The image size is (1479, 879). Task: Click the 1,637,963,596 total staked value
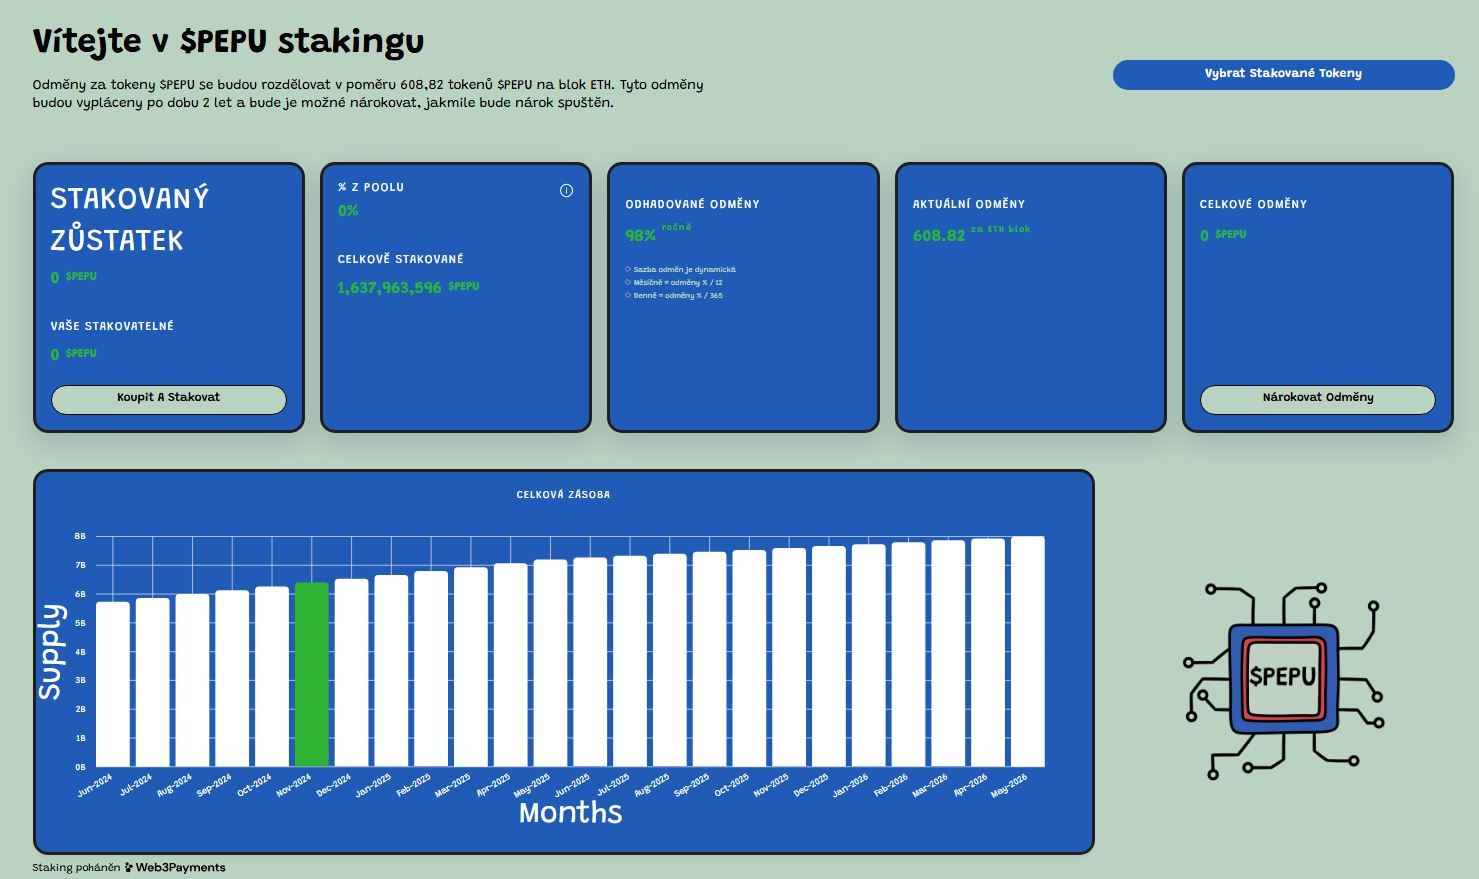point(389,288)
